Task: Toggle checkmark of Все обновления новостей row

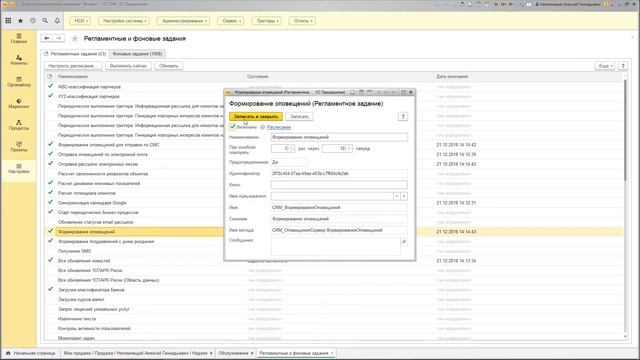Action: 51,260
